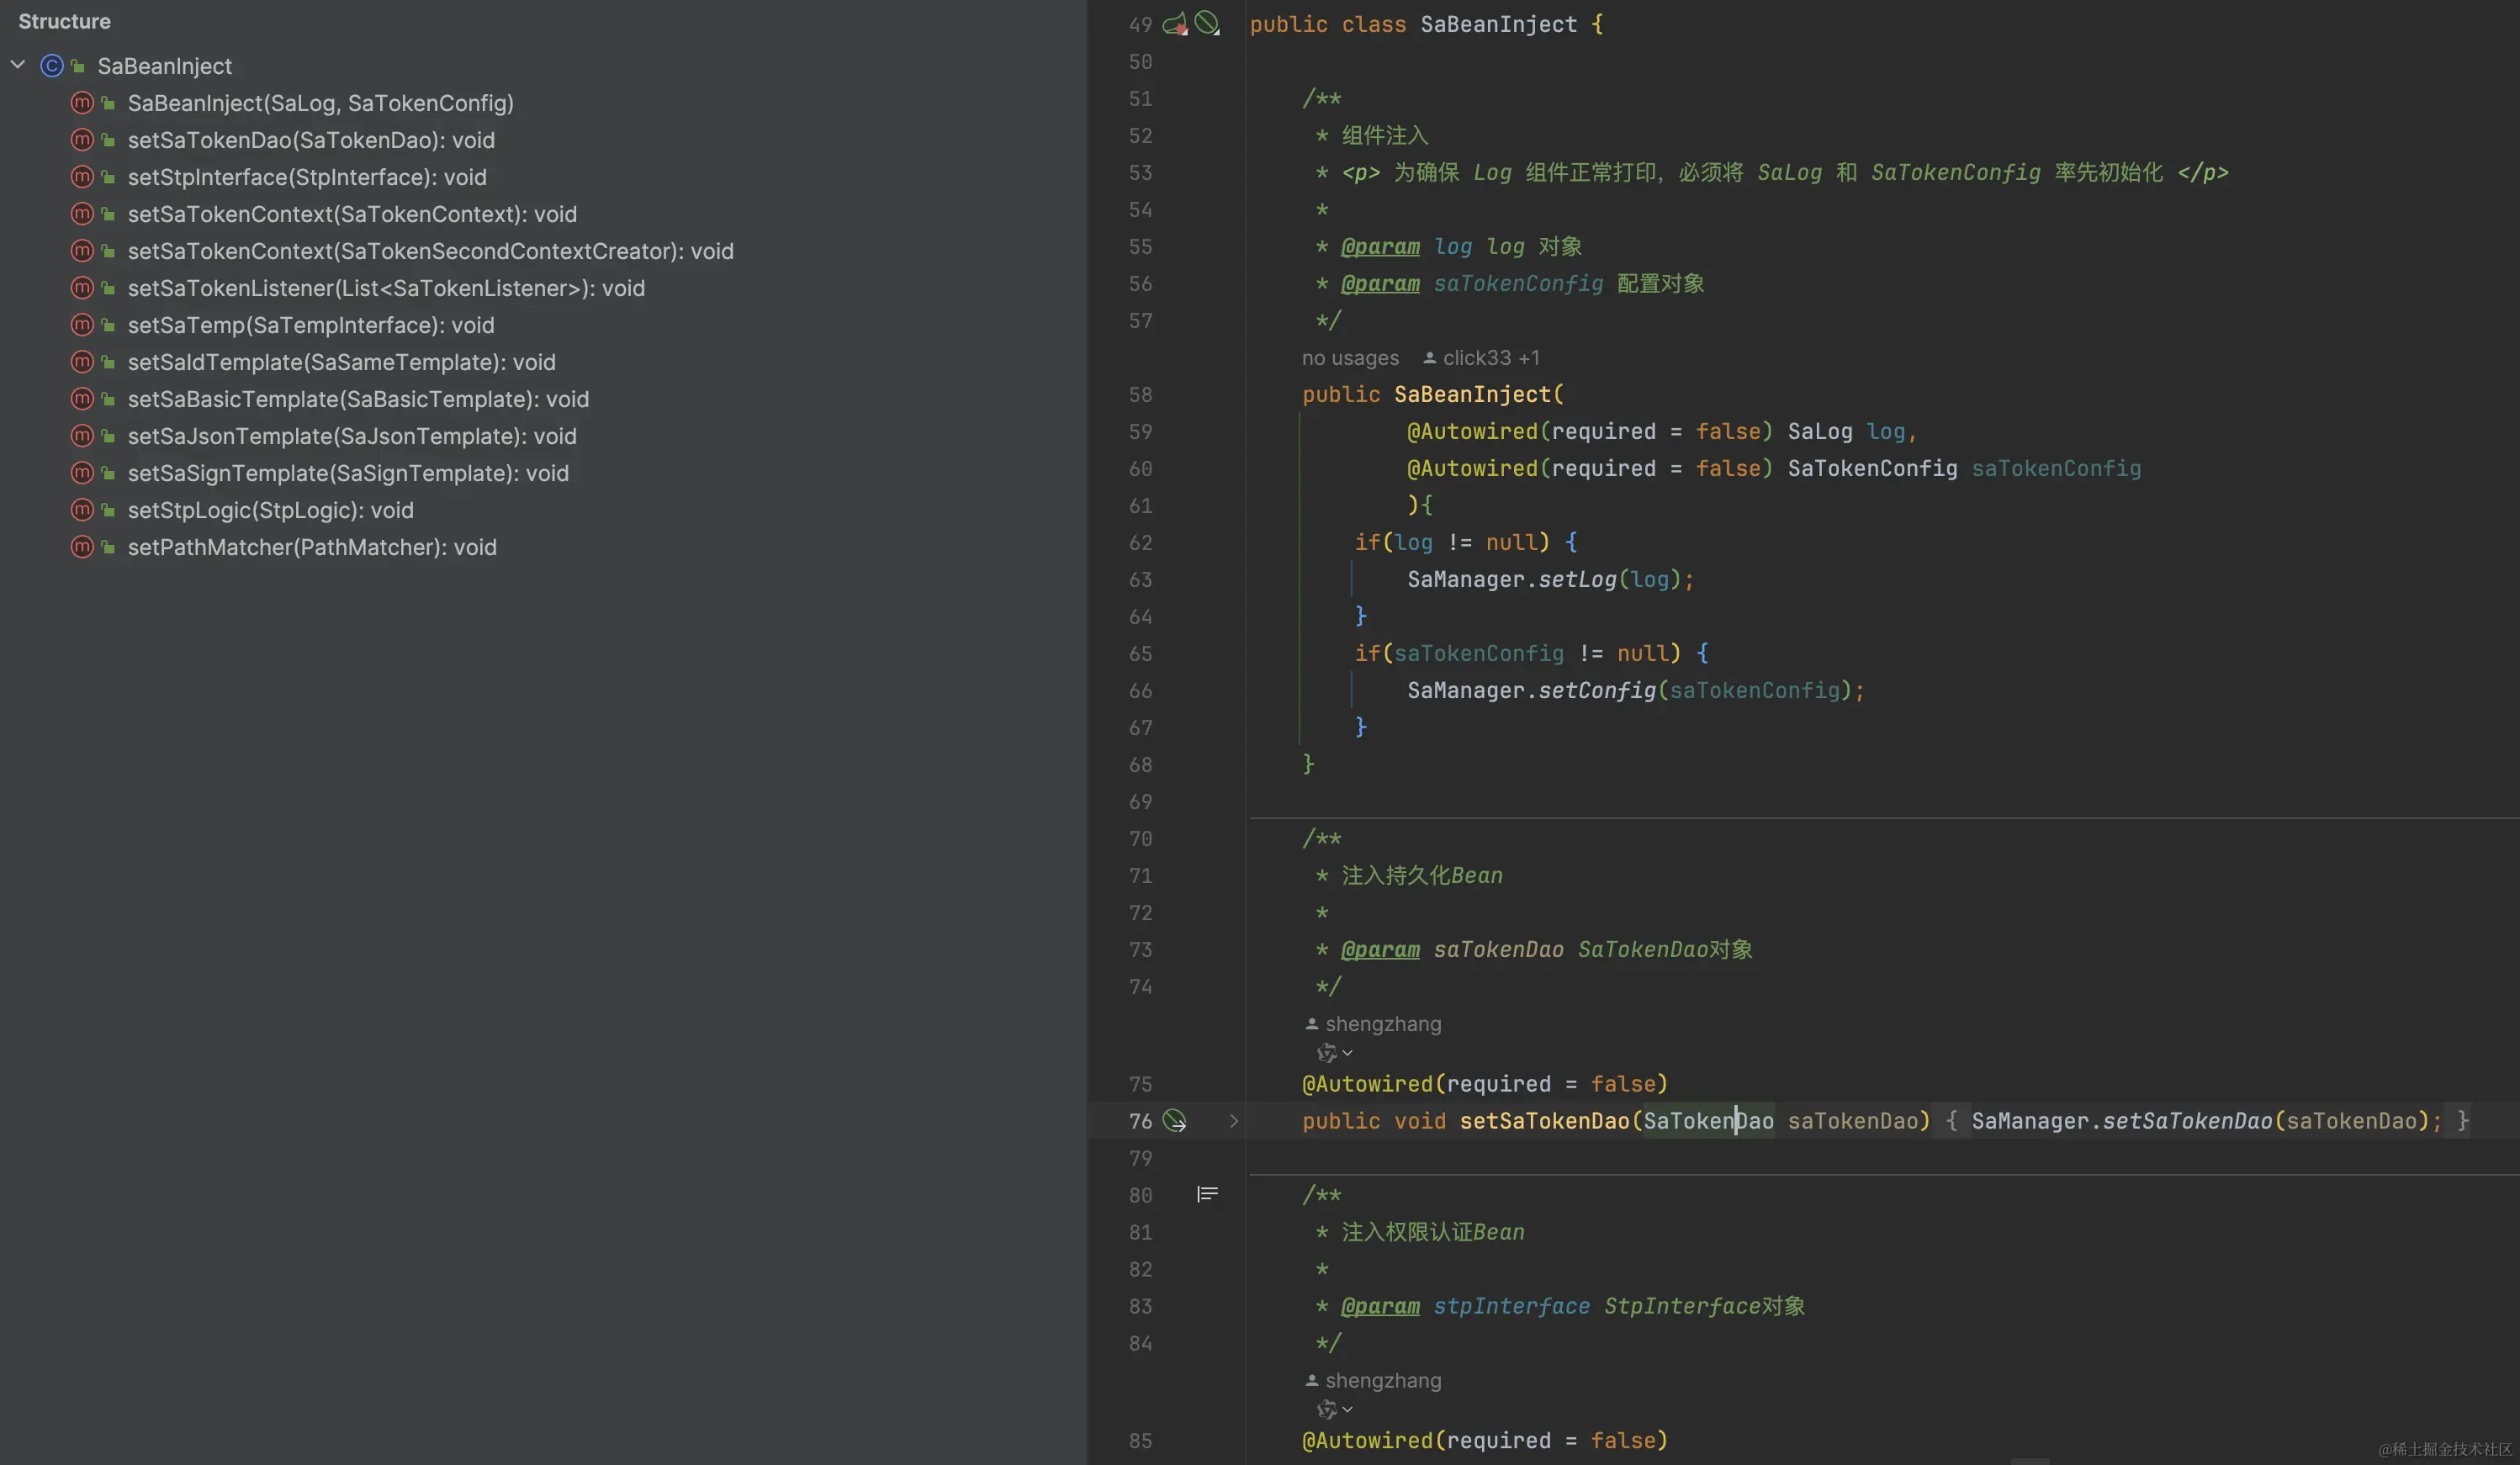Select setPathMatcher(PathMatcher) in the Structure list
This screenshot has width=2520, height=1465.
311,547
